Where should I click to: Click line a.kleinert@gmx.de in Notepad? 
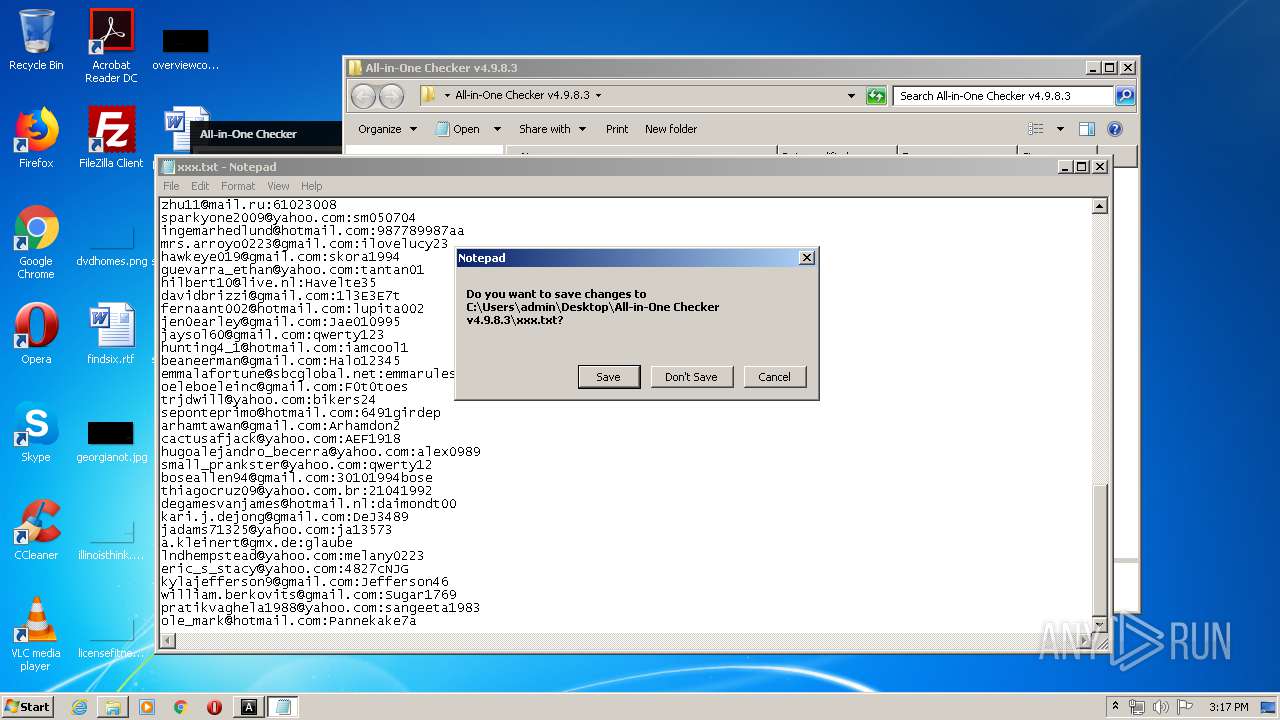[x=256, y=543]
